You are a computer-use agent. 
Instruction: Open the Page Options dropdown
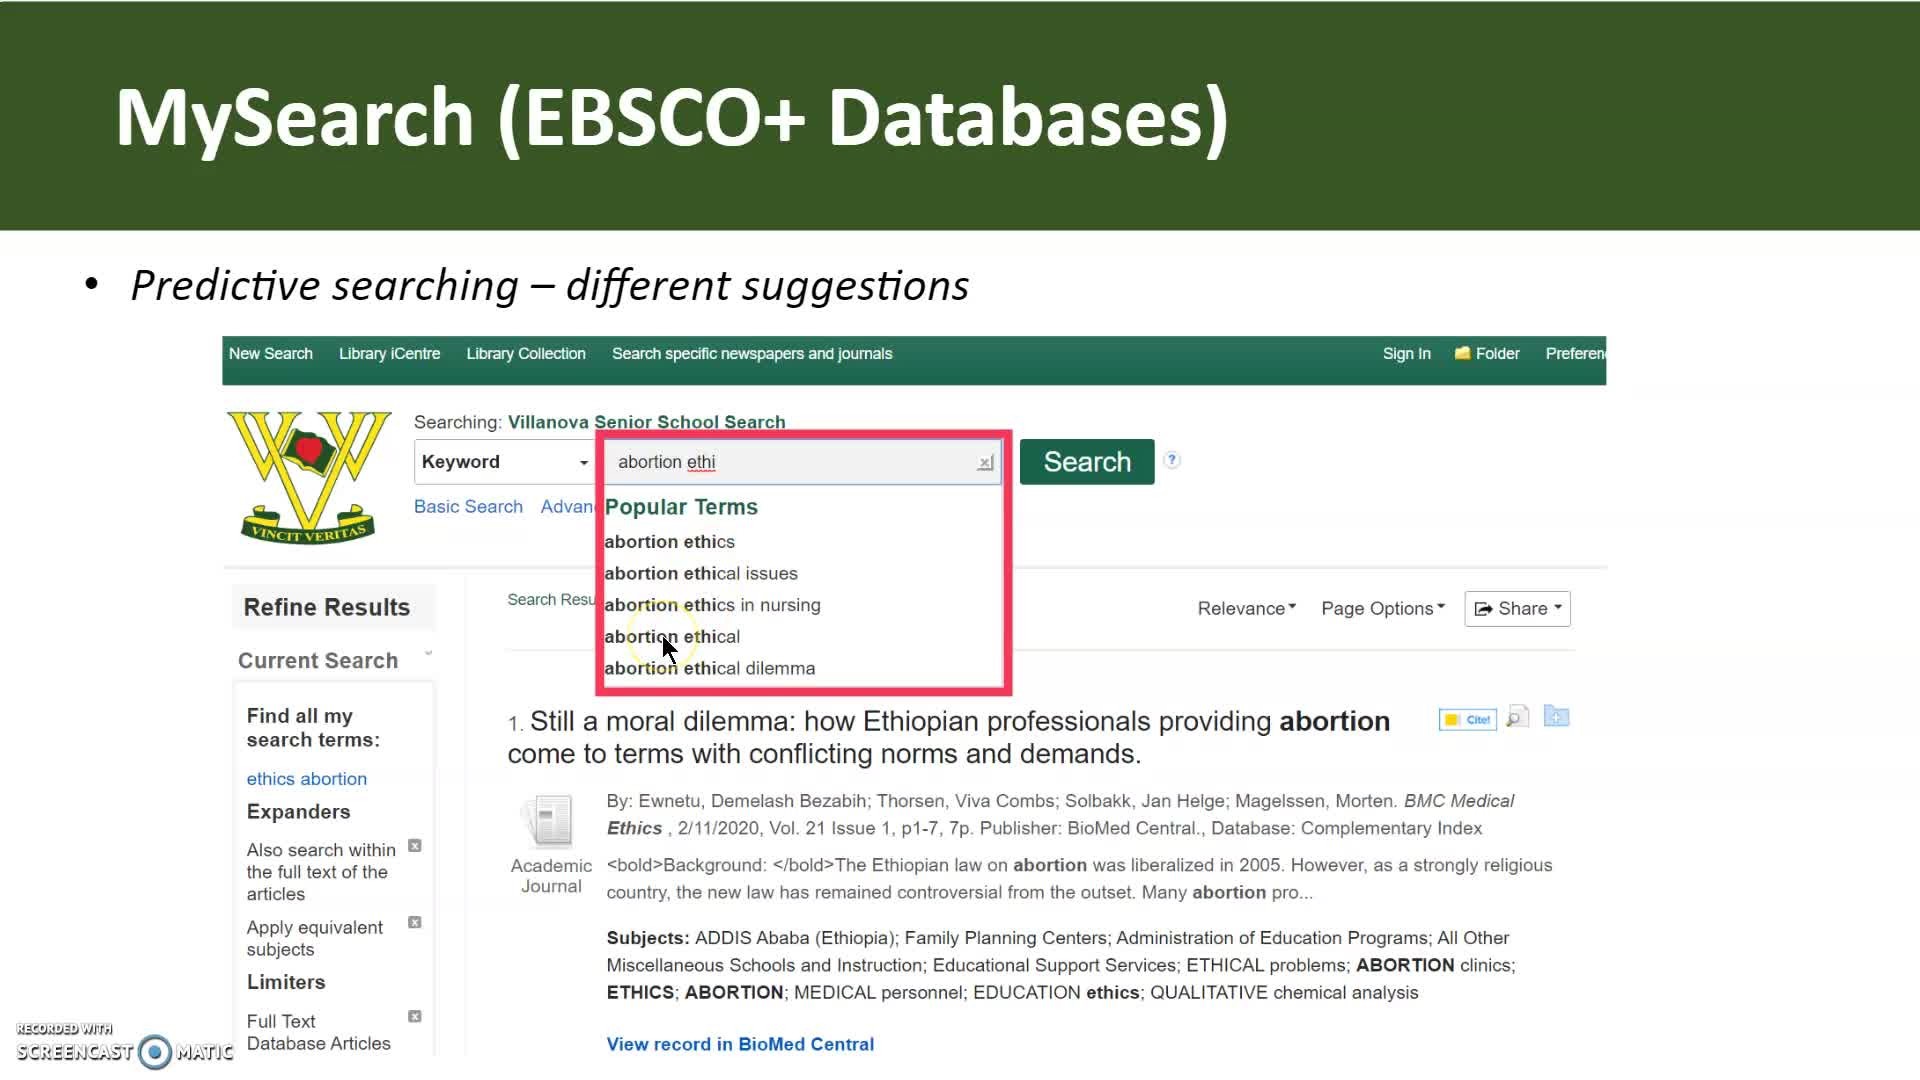click(x=1382, y=608)
